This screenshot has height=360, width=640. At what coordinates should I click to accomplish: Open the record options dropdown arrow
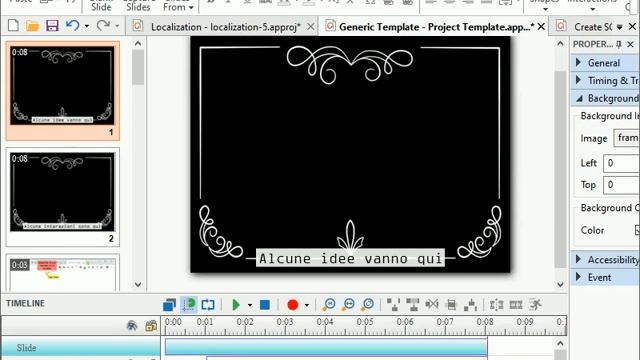click(x=307, y=305)
